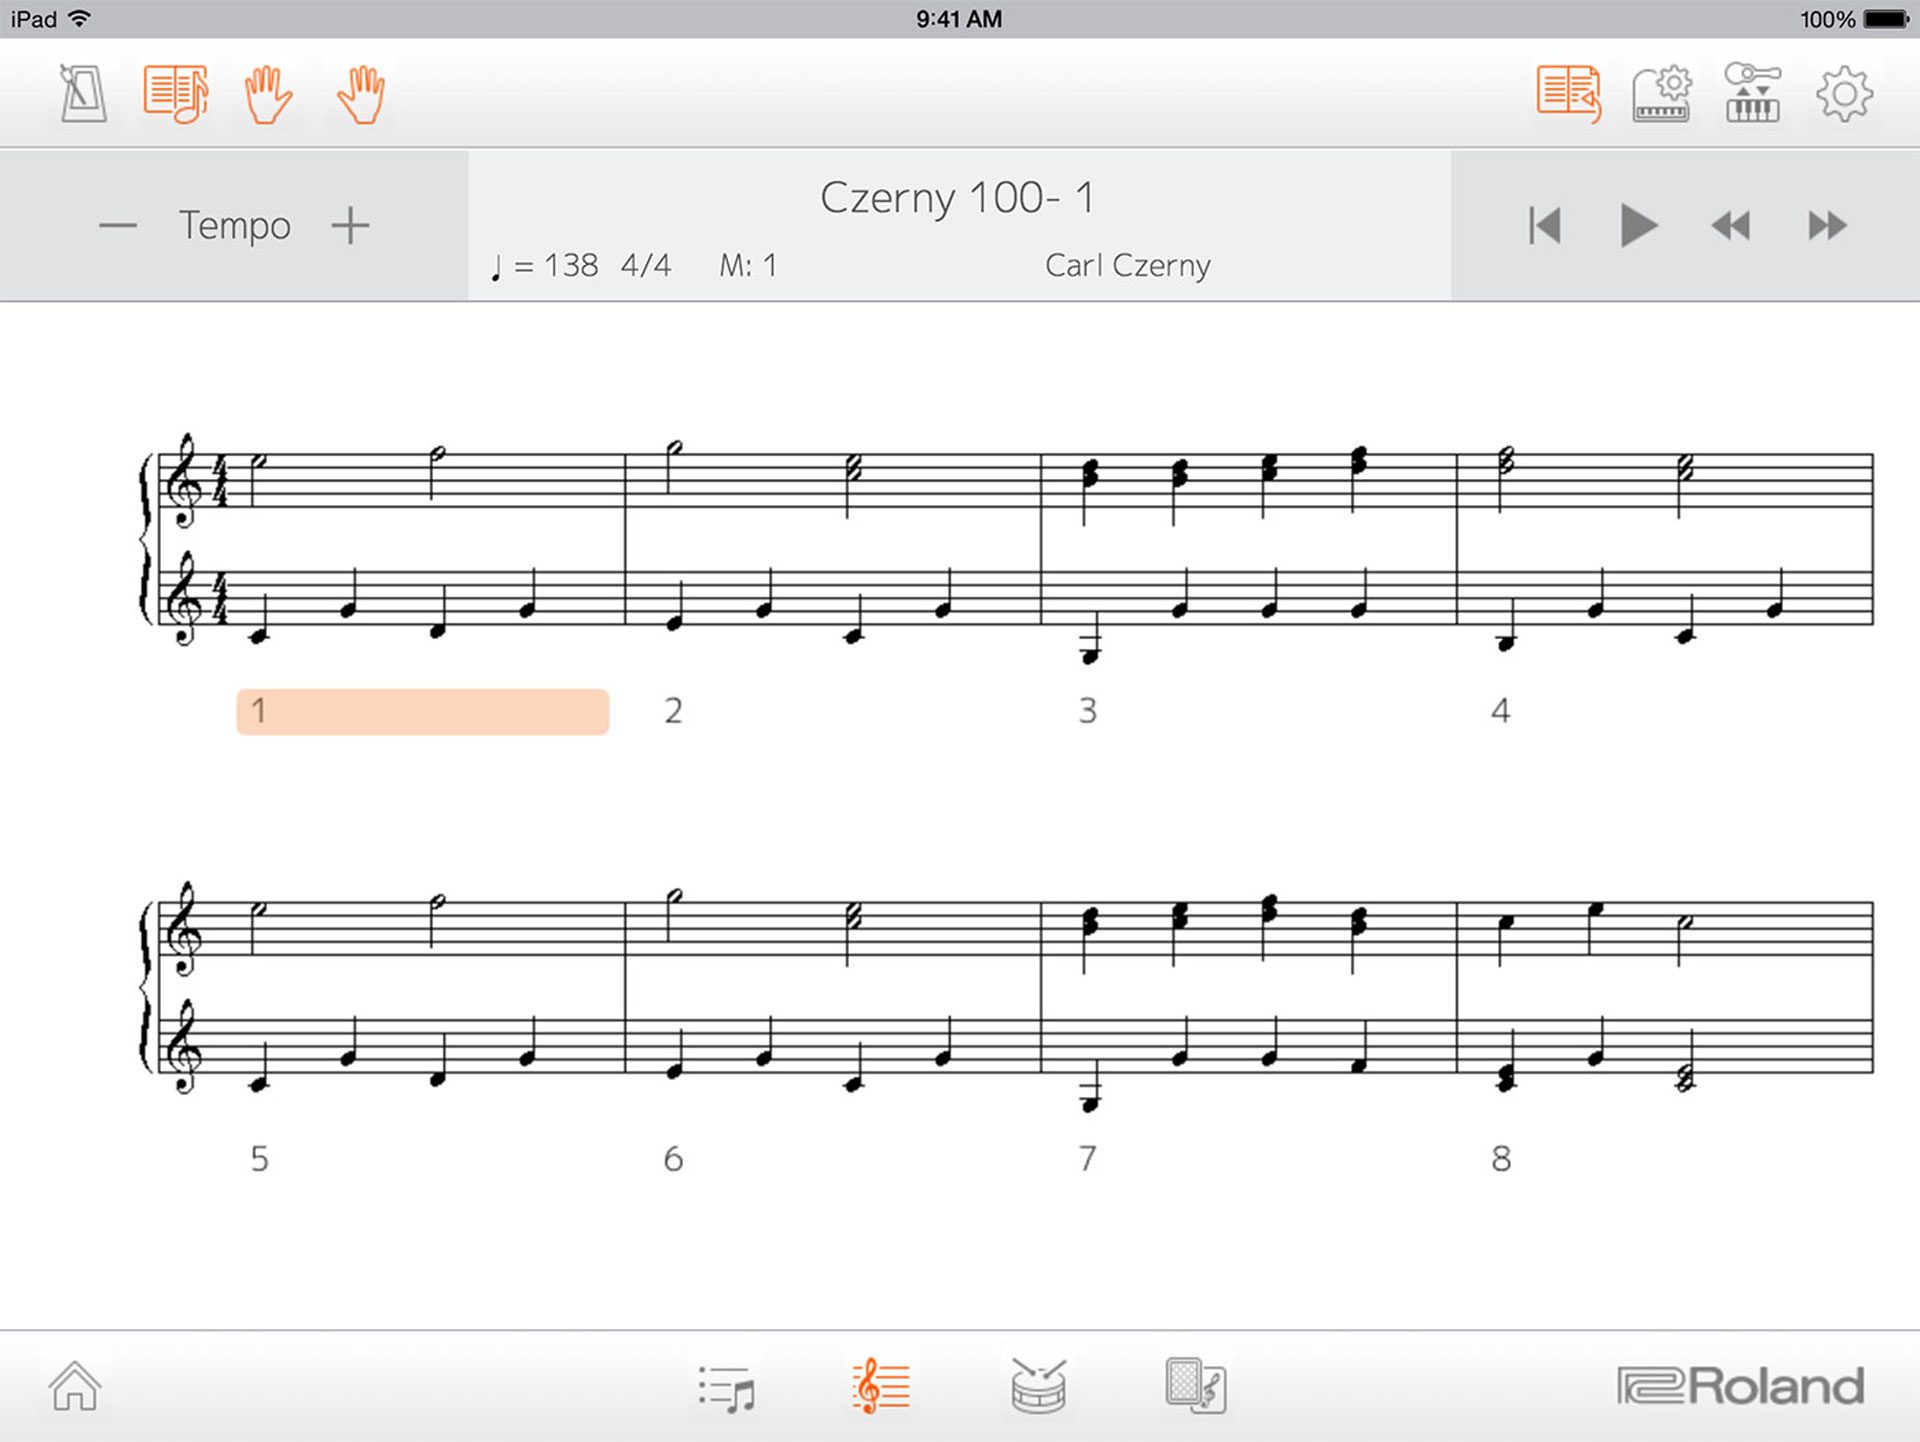Tap the Wi-Fi status icon

(x=80, y=18)
